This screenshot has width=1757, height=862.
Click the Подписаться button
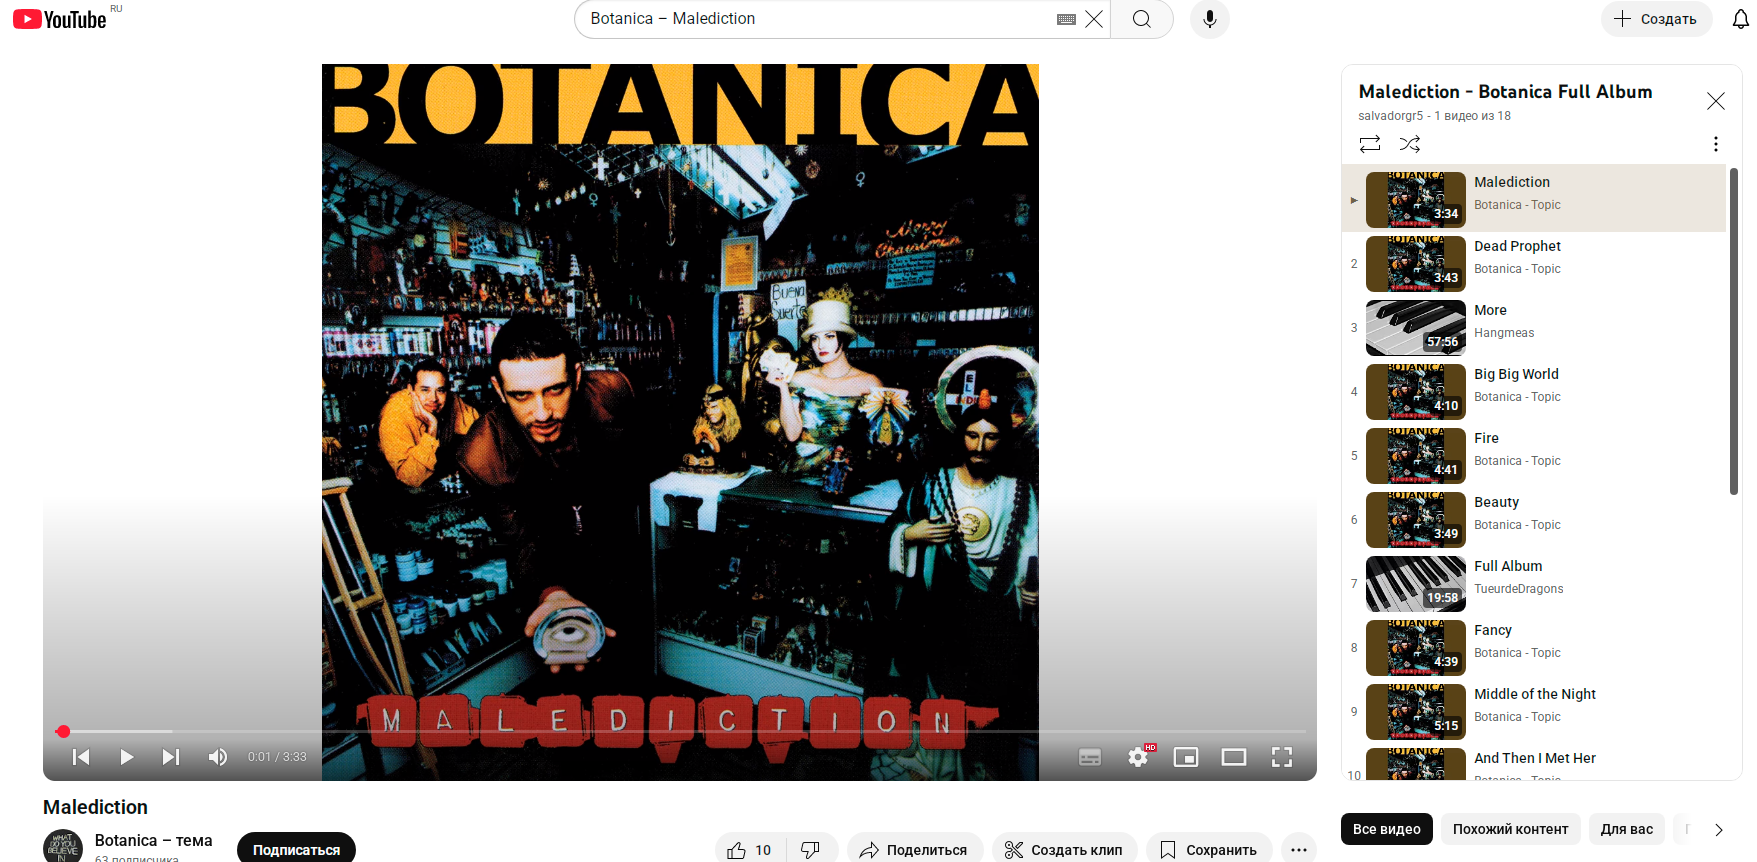click(296, 848)
